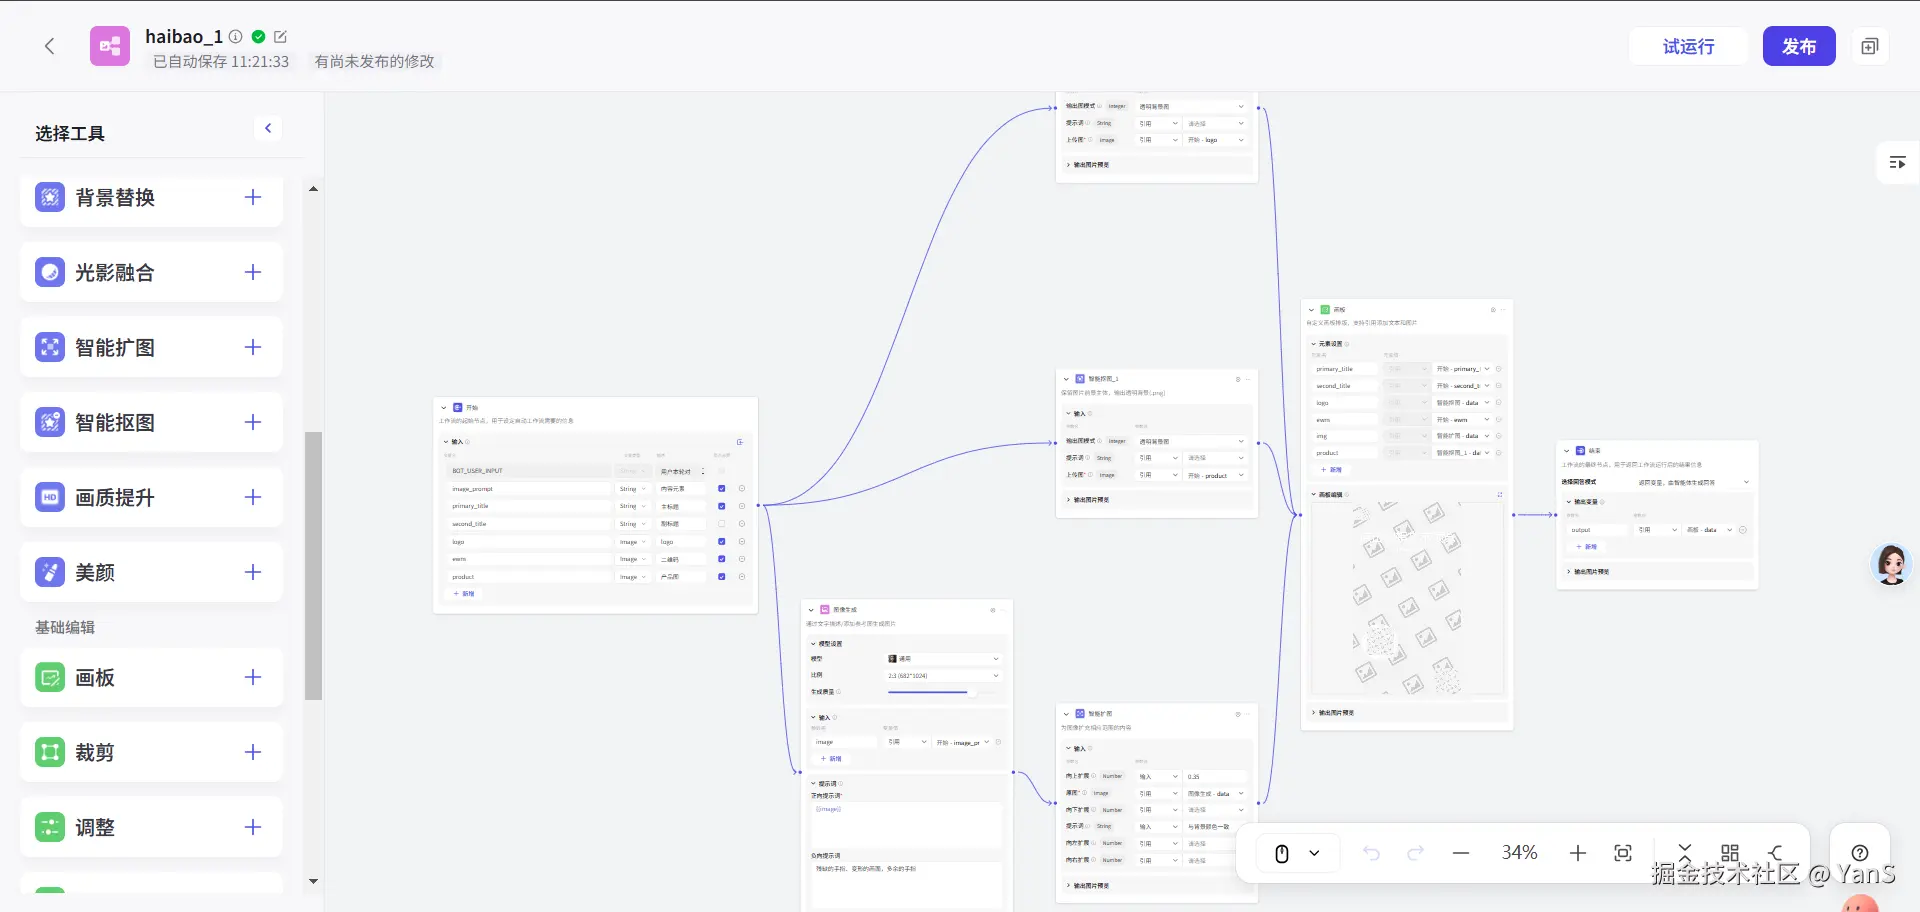The width and height of the screenshot is (1920, 912).
Task: Click the 负向提示词 text field
Action: click(x=906, y=885)
